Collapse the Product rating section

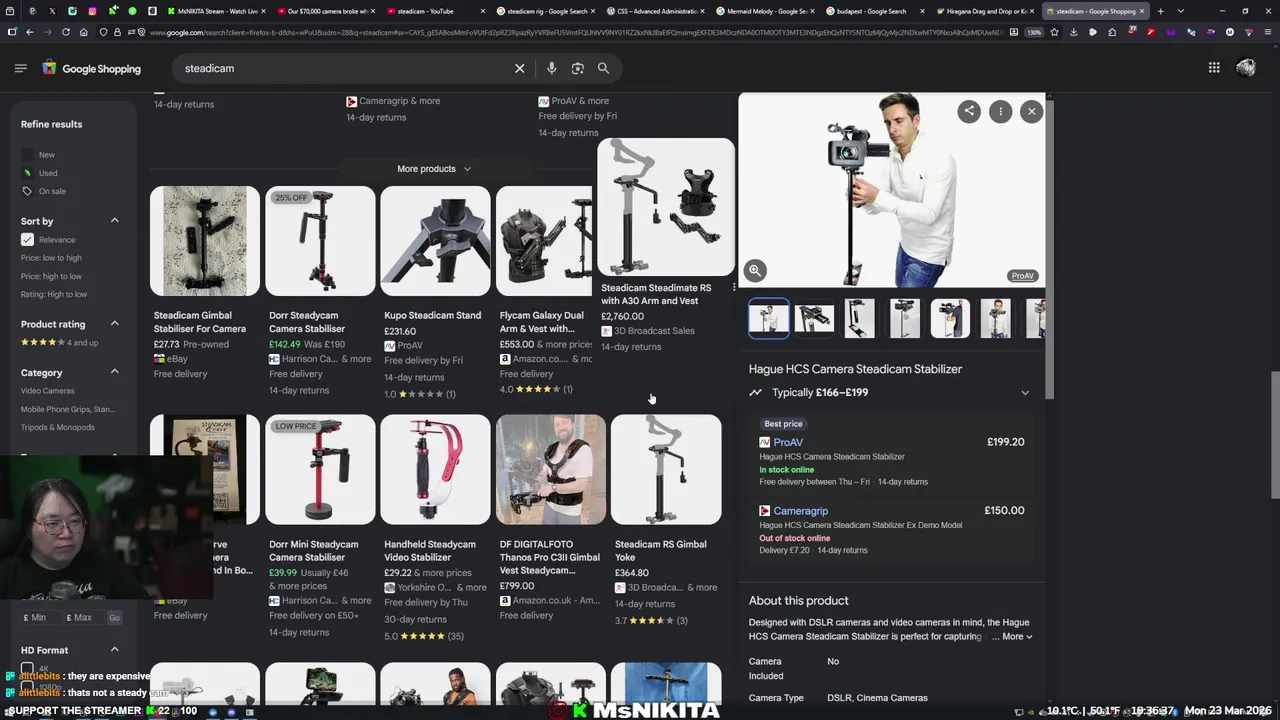tap(114, 324)
